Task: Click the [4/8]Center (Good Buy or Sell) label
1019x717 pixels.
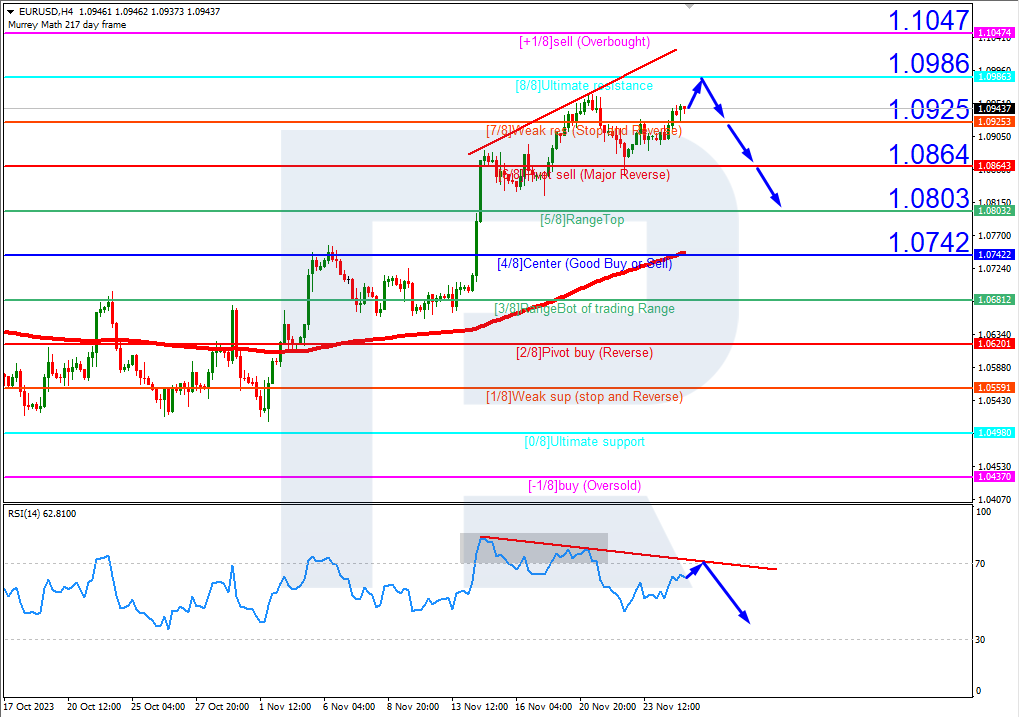Action: point(585,264)
